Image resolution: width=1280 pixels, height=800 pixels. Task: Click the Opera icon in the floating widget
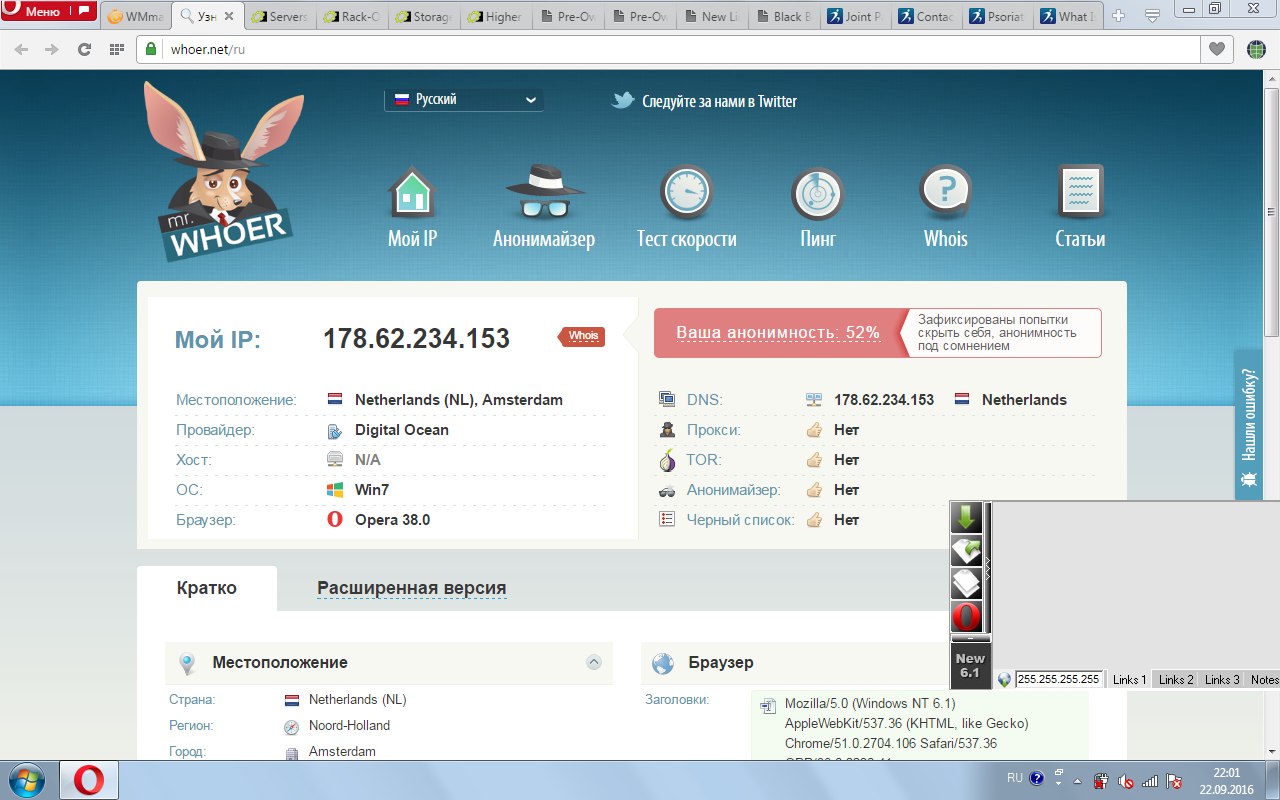click(x=966, y=617)
